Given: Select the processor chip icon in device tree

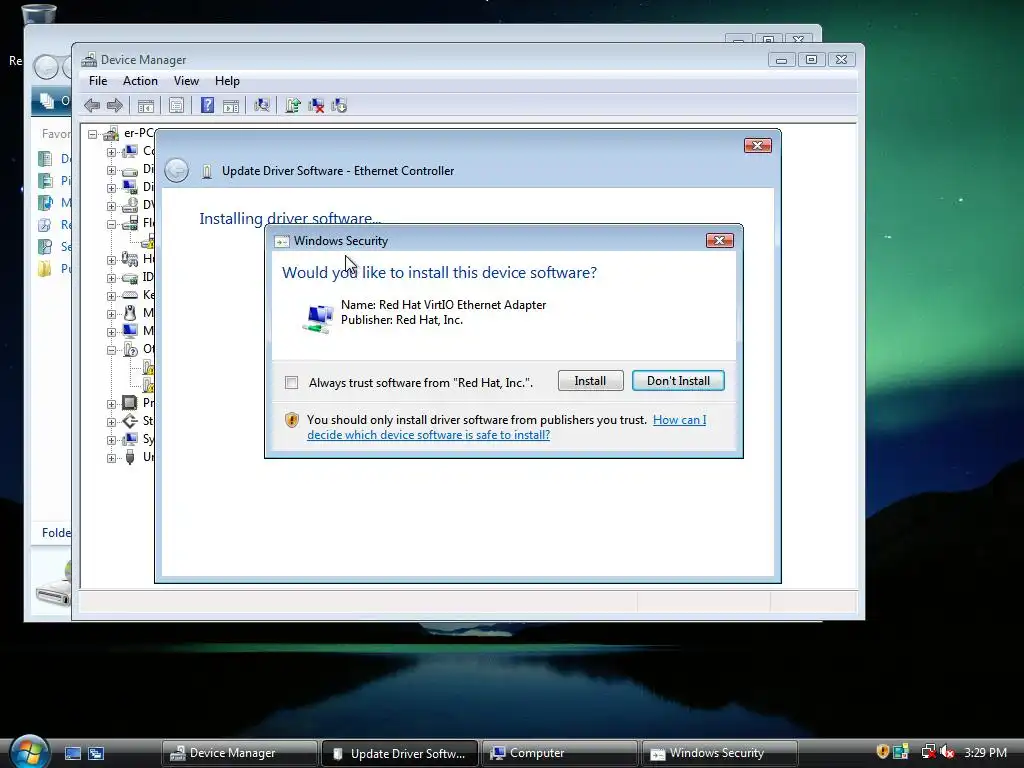Looking at the screenshot, I should (130, 402).
